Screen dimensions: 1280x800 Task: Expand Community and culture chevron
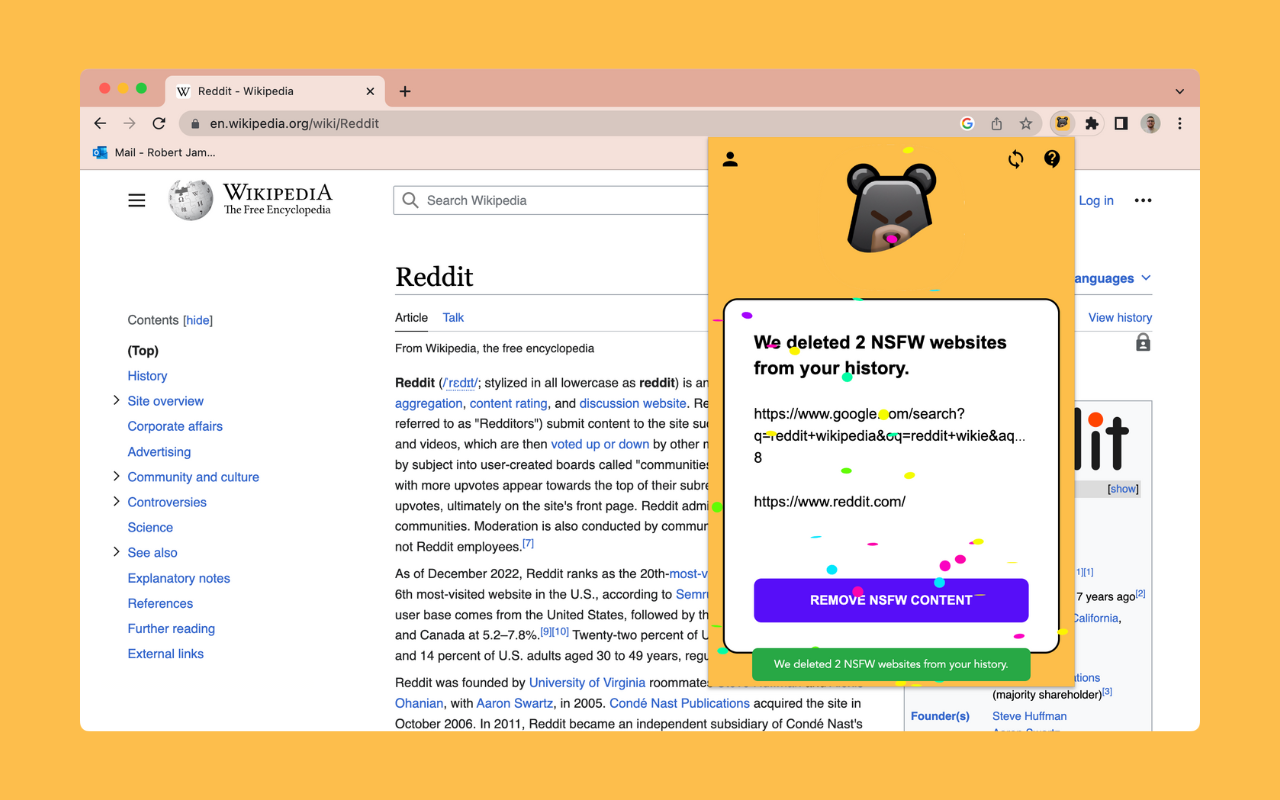tap(116, 476)
